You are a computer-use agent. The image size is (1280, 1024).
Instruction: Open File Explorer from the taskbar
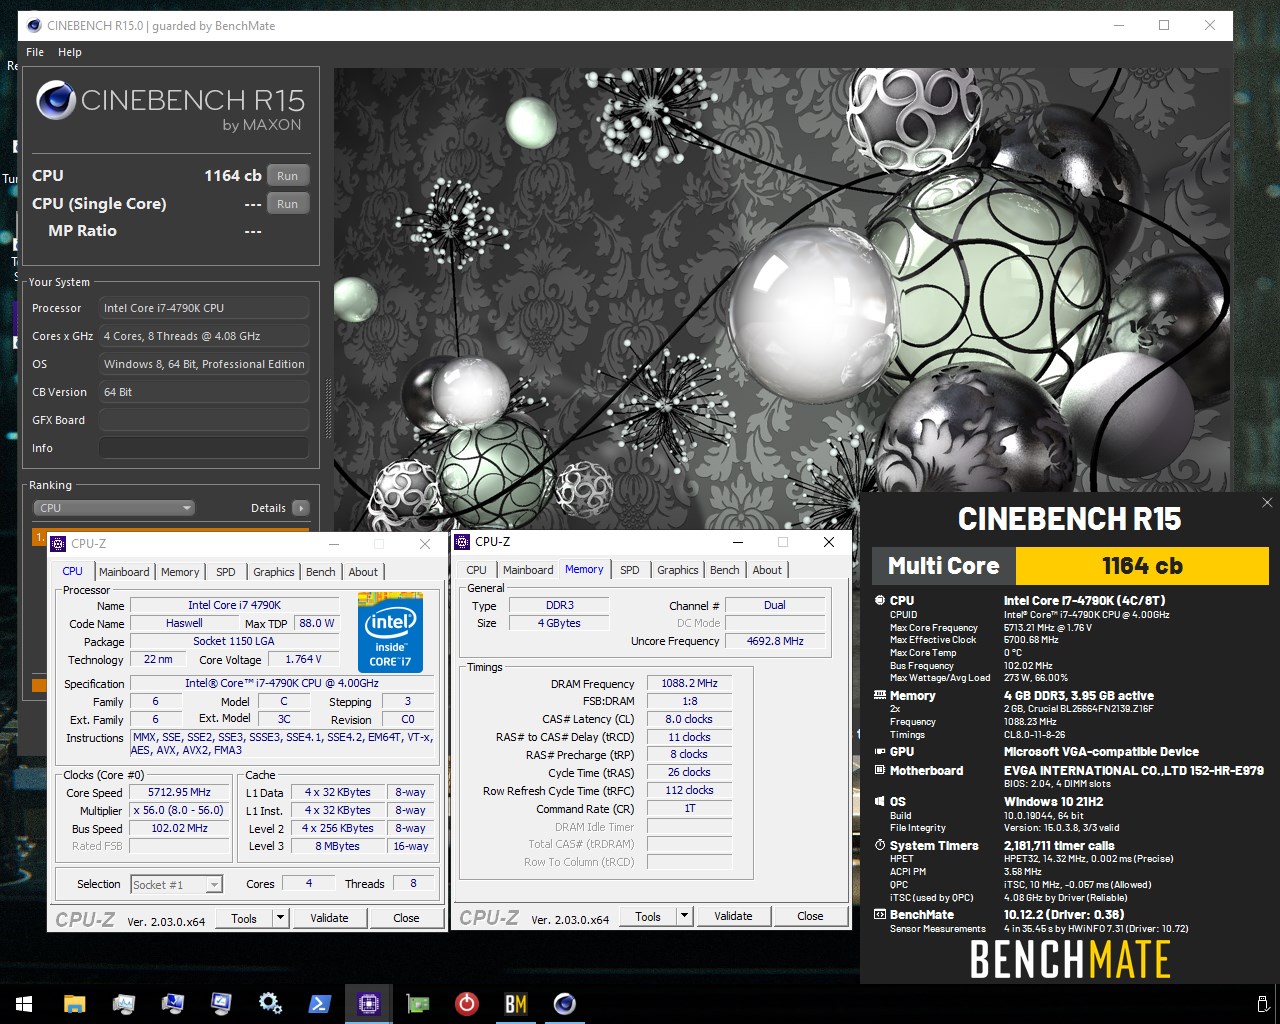click(74, 1003)
